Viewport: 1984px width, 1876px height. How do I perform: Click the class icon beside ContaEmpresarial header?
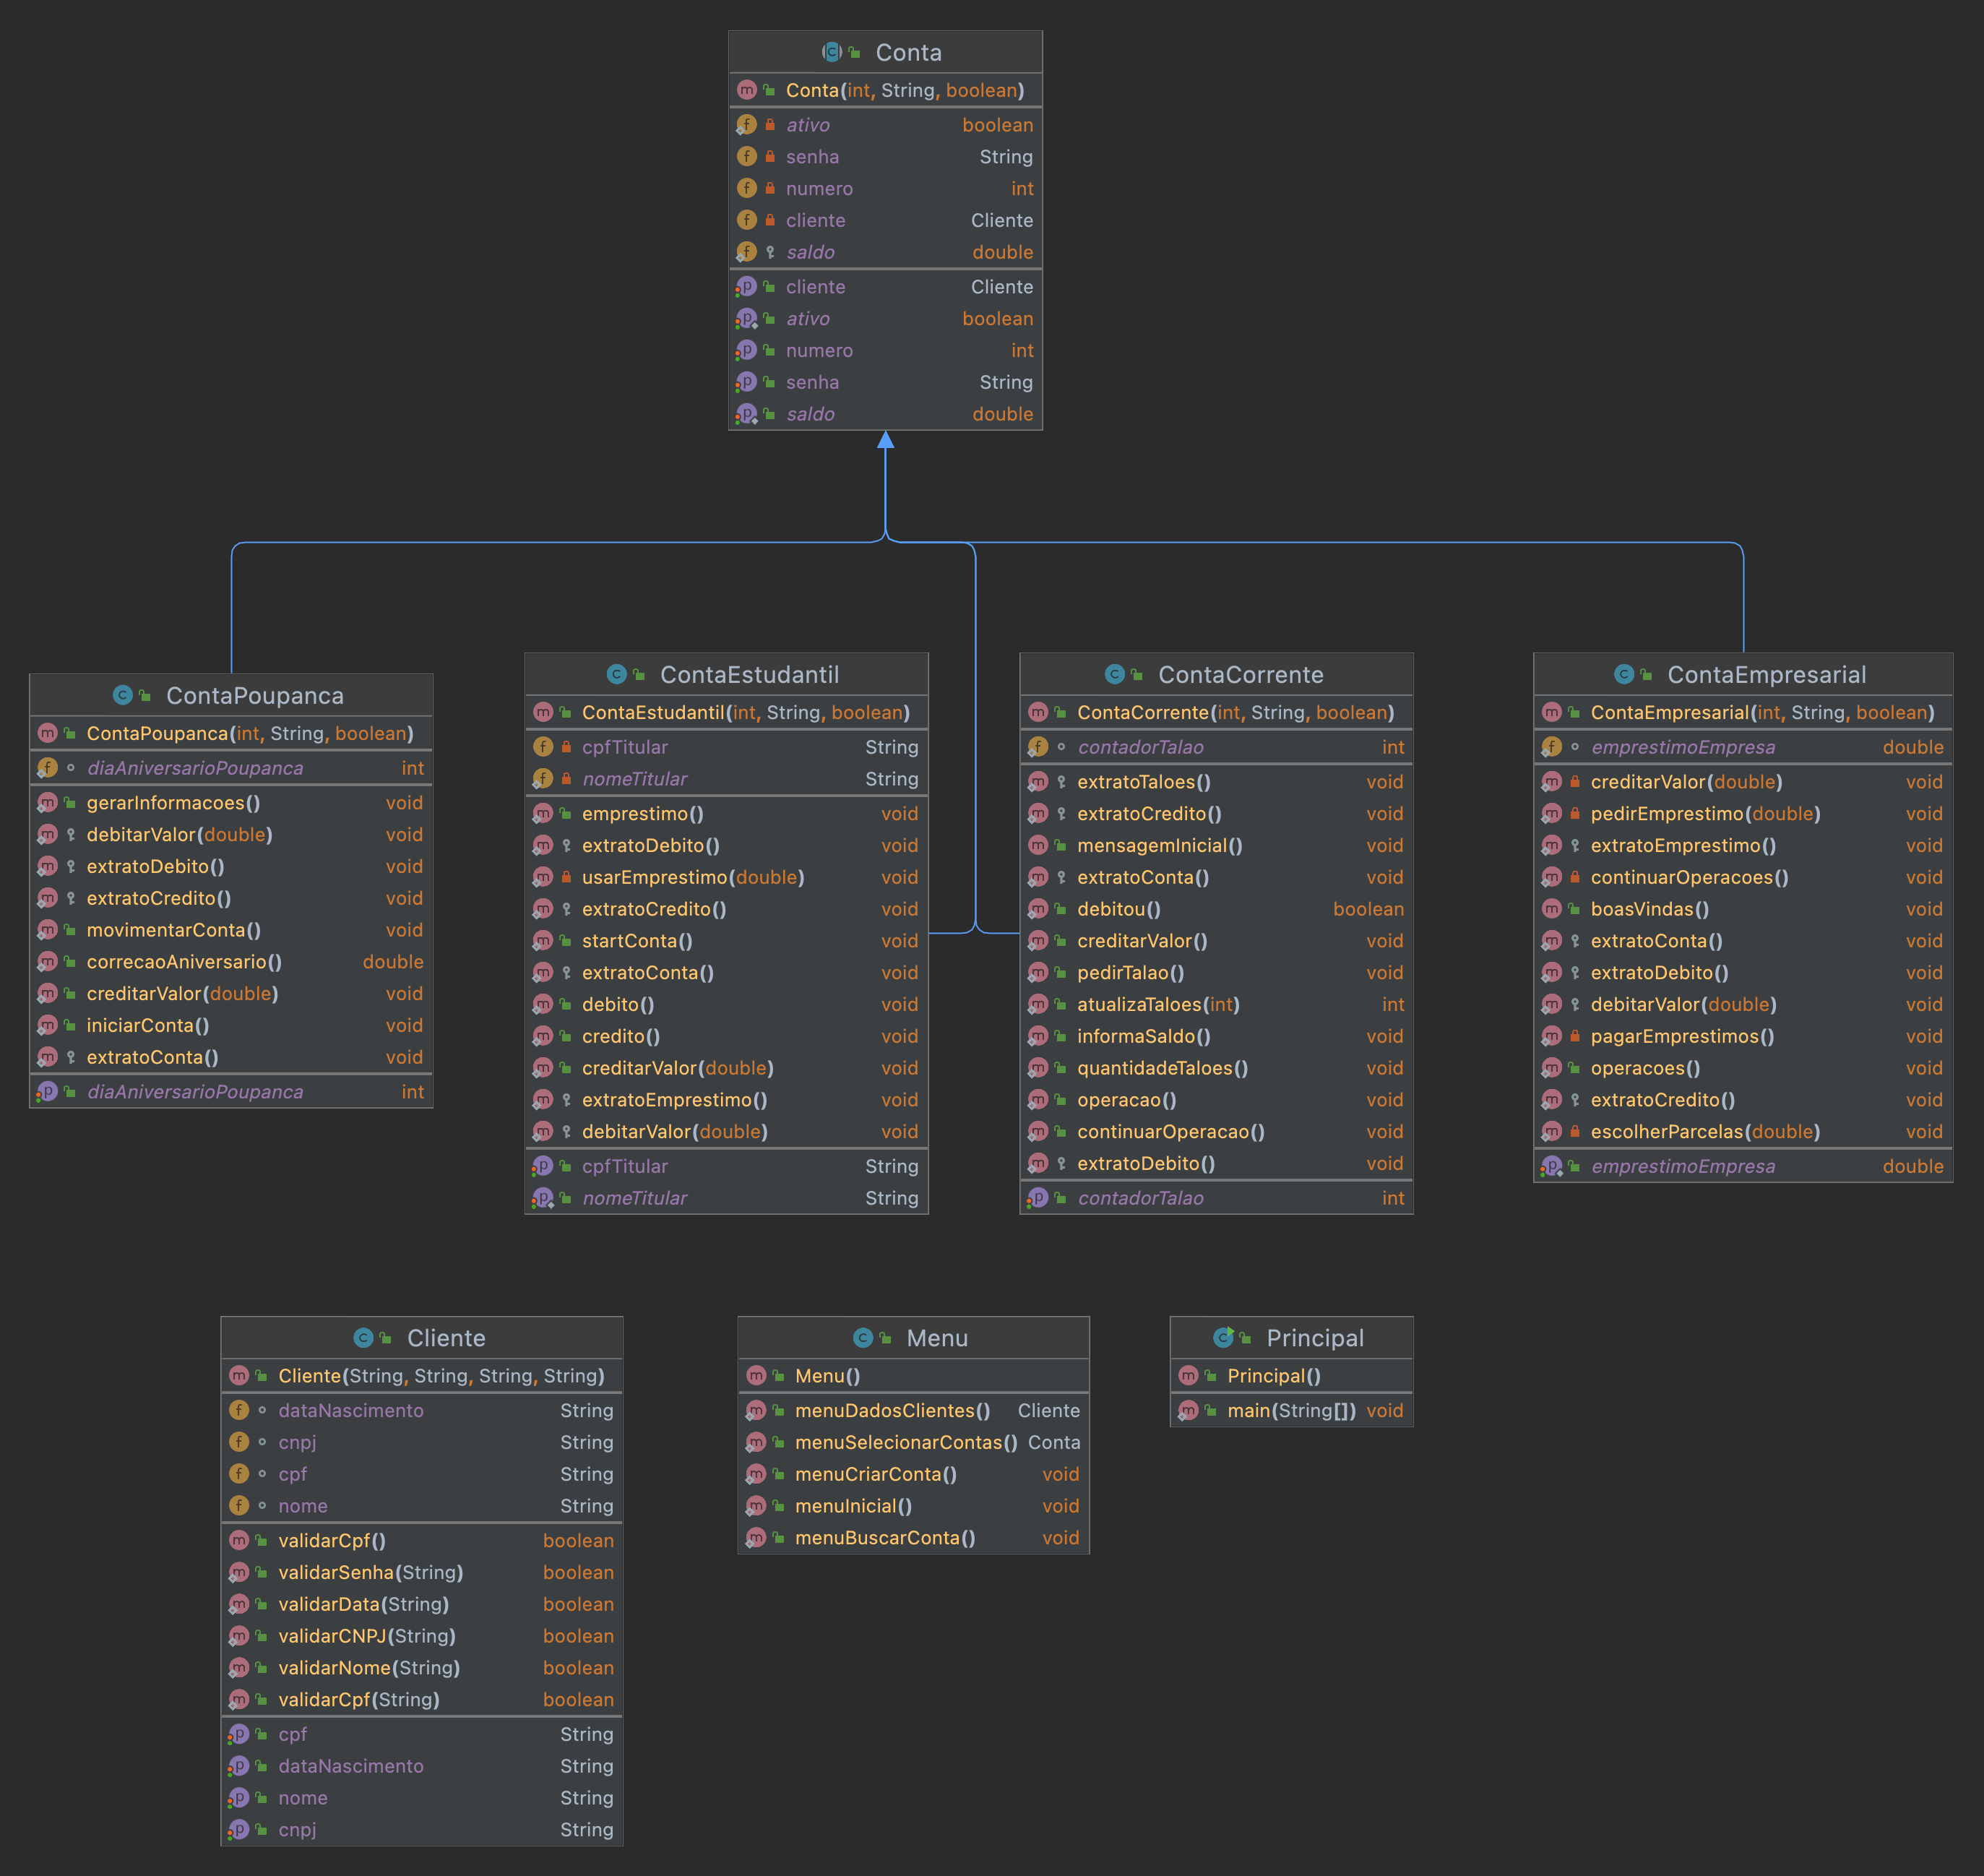tap(1624, 674)
